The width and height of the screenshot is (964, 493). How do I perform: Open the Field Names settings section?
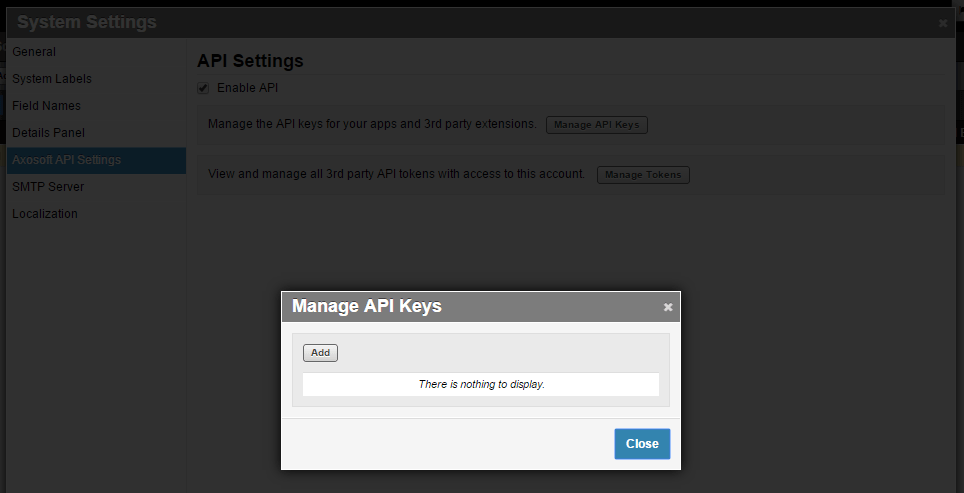(x=96, y=106)
